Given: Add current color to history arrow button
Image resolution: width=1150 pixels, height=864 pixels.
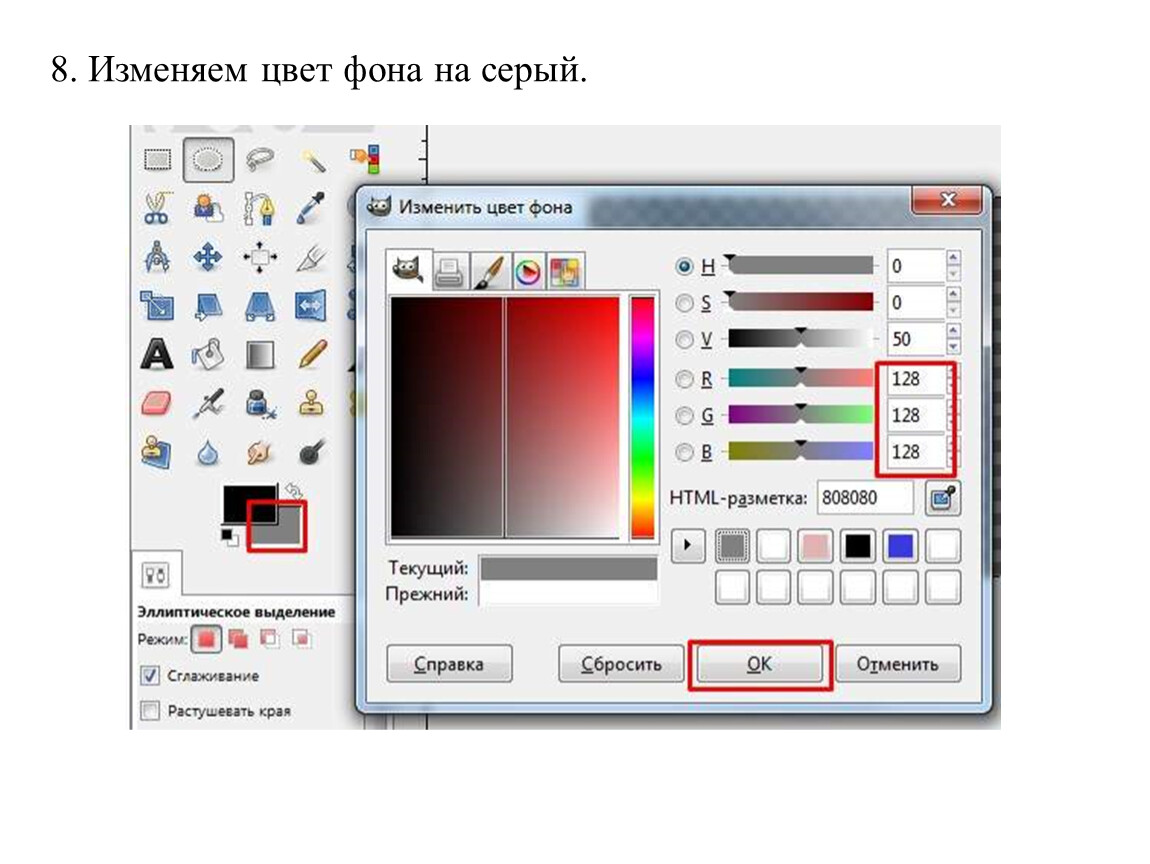Looking at the screenshot, I should pyautogui.click(x=688, y=546).
